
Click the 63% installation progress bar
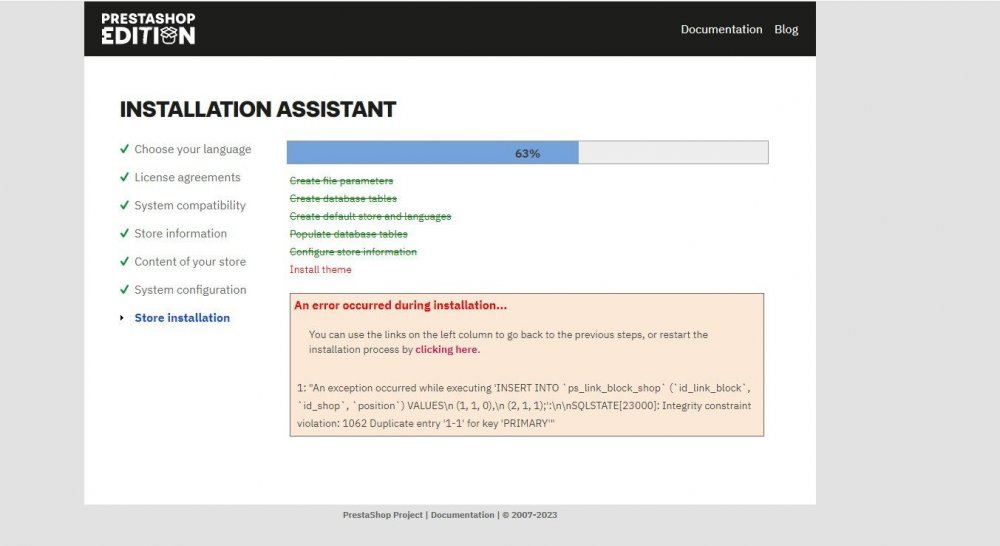[x=527, y=152]
